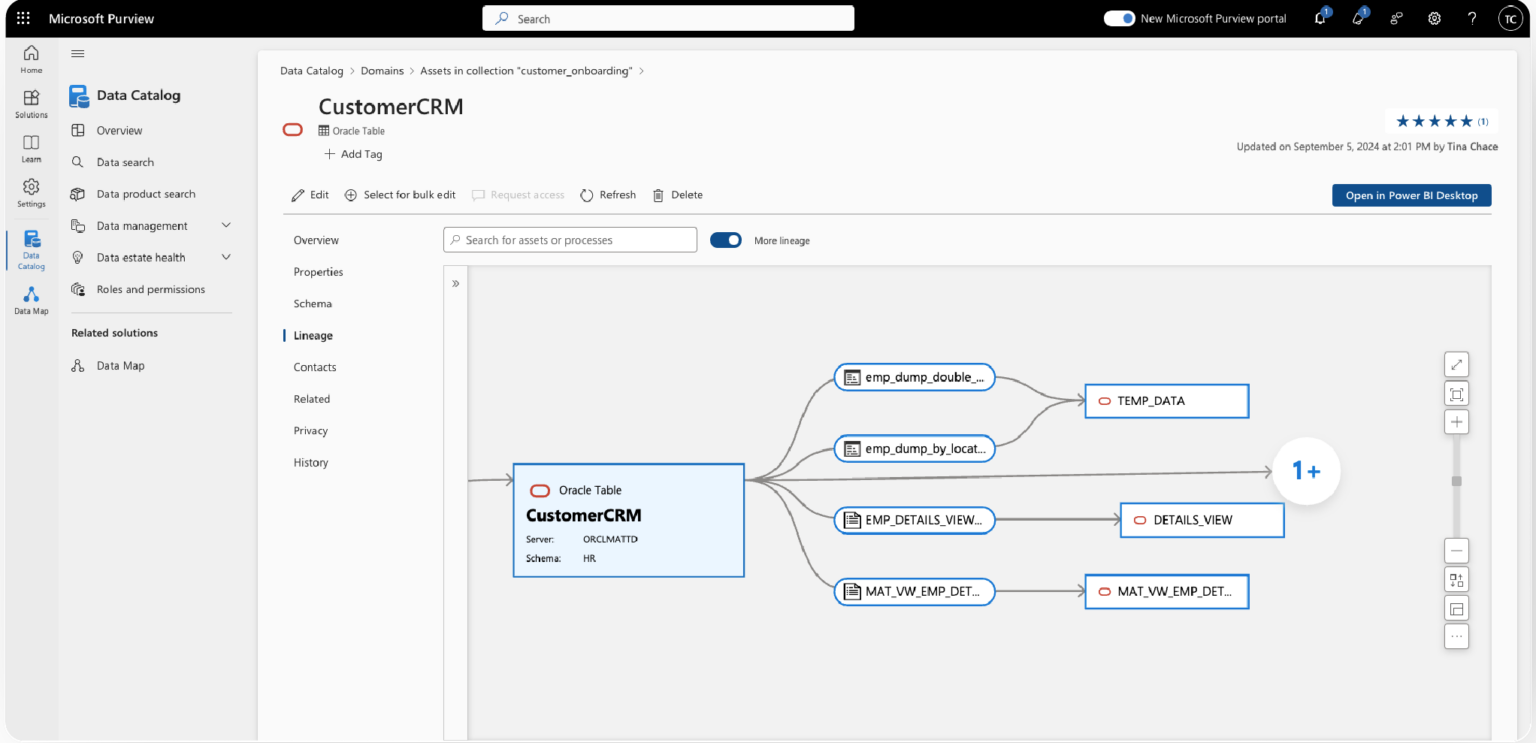This screenshot has height=743, width=1536.
Task: Switch off New Microsoft Purview portal toggle
Action: tap(1119, 17)
